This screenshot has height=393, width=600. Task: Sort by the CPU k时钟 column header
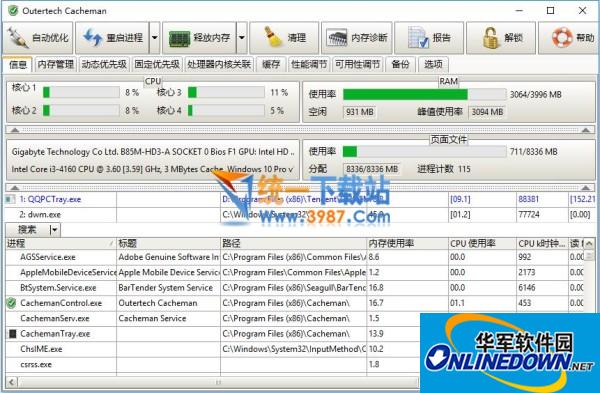542,243
